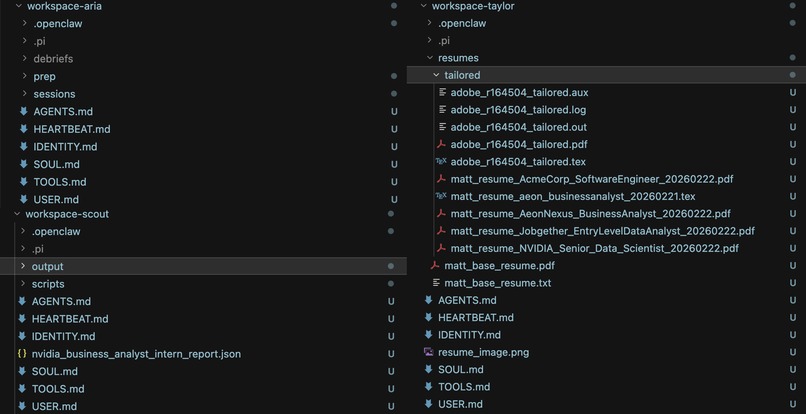The width and height of the screenshot is (806, 414).
Task: Click text file icon of adobe_r164504_tailored.log
Action: point(442,110)
